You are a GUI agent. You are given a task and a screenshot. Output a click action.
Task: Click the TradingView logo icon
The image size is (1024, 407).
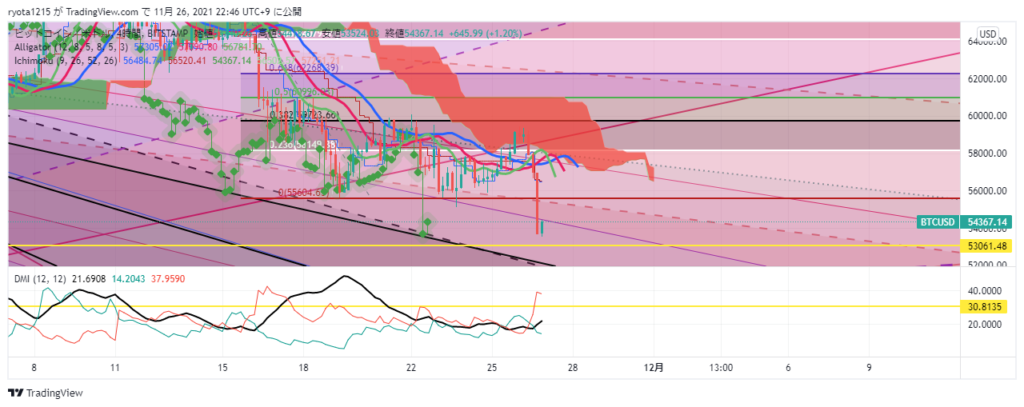pyautogui.click(x=15, y=393)
